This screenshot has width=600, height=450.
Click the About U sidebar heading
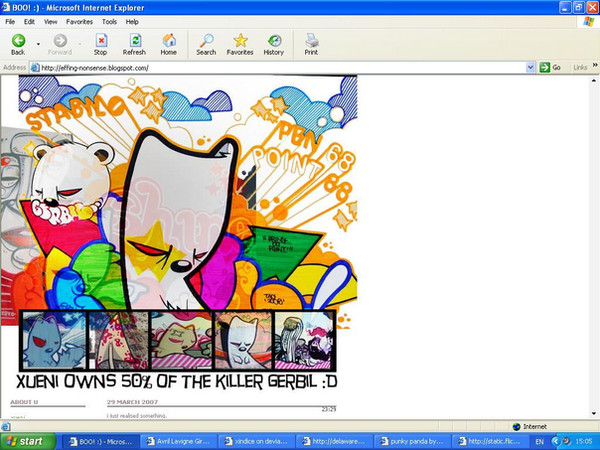point(24,402)
